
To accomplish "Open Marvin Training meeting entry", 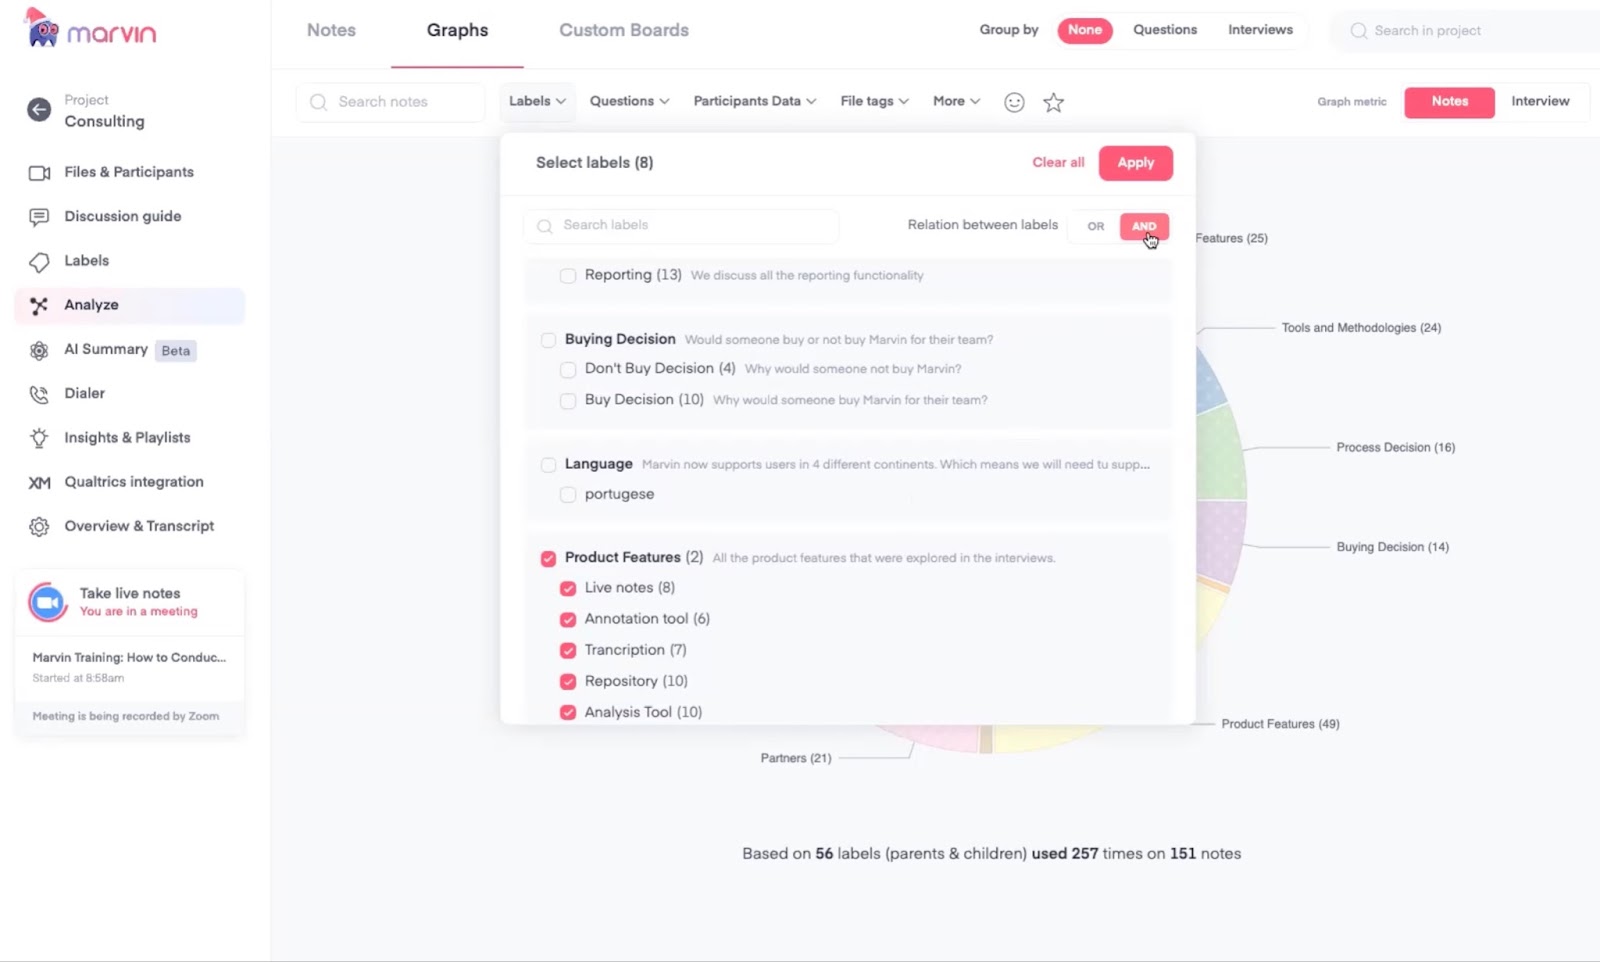I will click(130, 667).
